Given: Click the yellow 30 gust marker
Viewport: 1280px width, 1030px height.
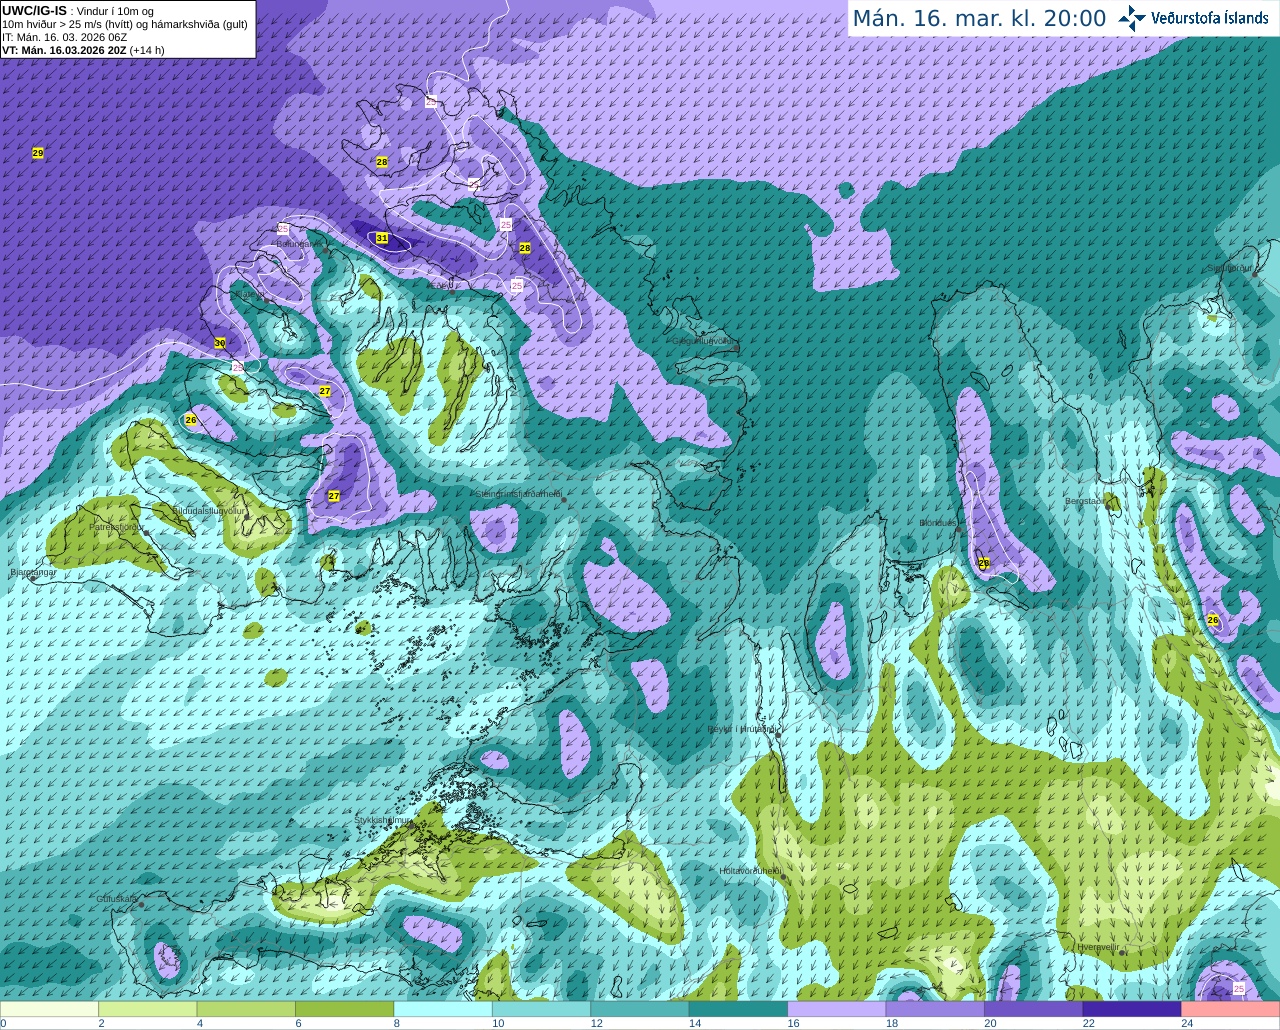Looking at the screenshot, I should pos(220,343).
